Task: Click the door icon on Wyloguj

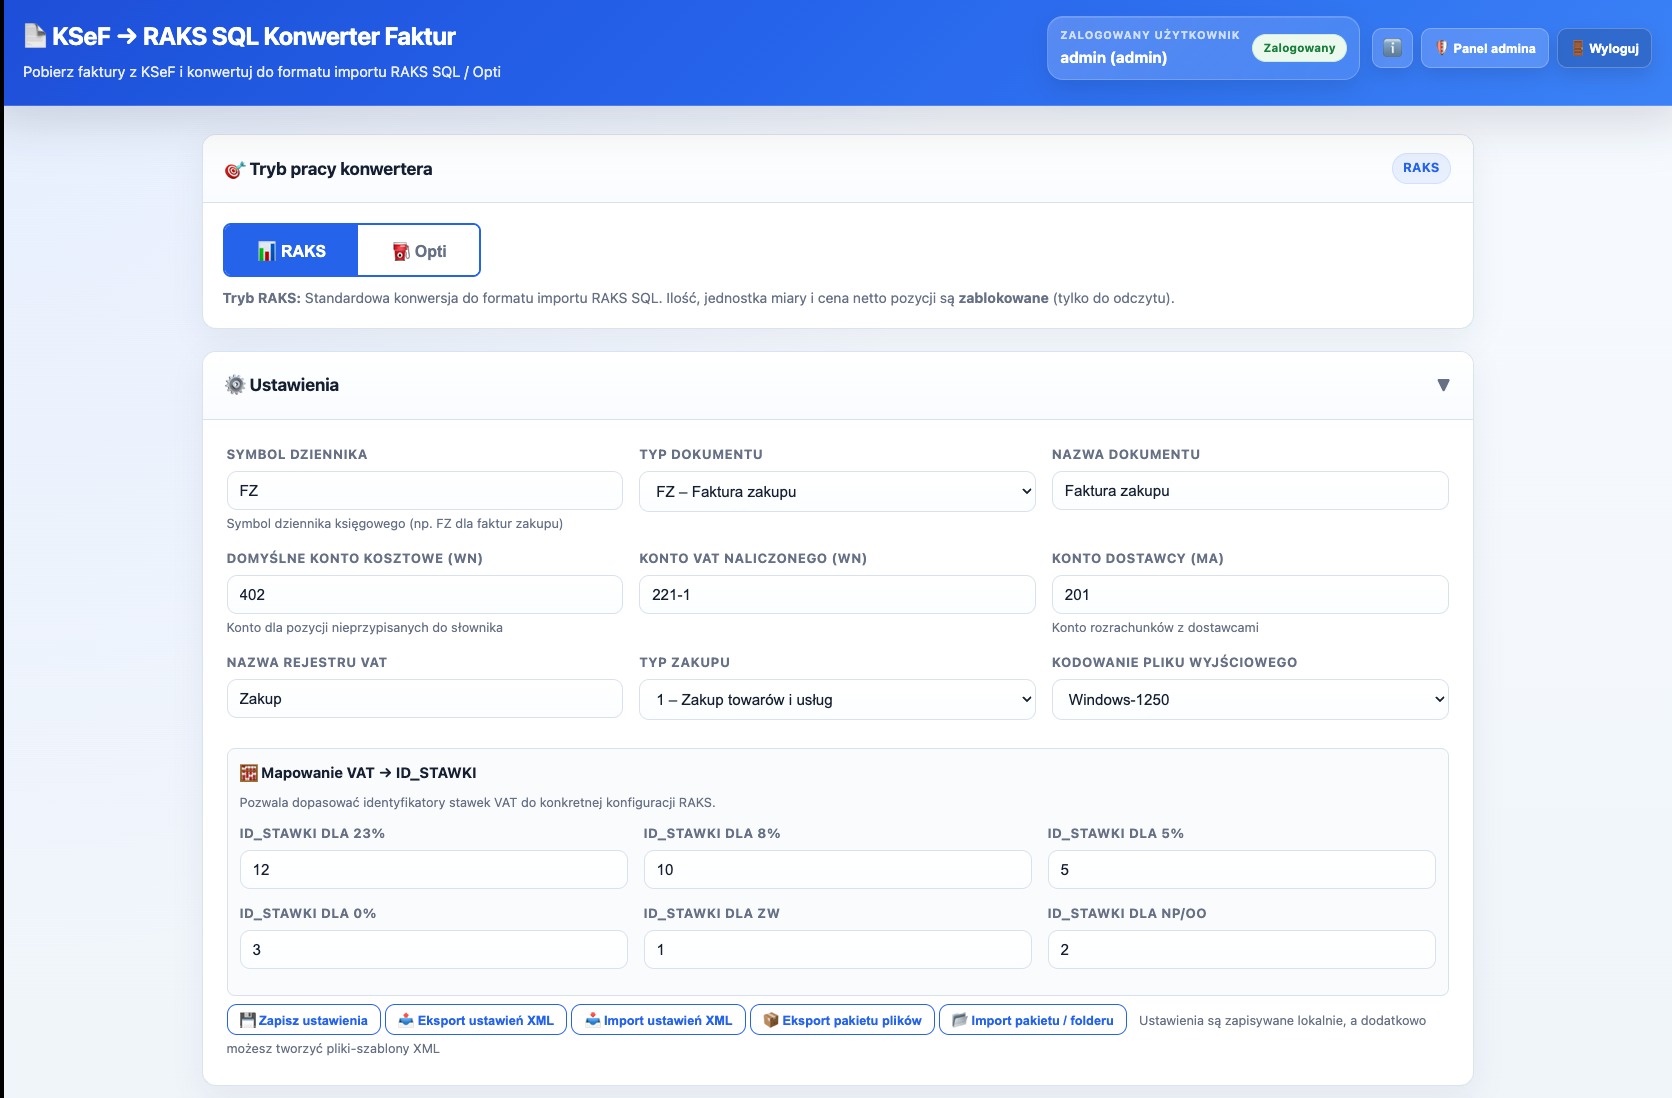Action: (x=1578, y=48)
